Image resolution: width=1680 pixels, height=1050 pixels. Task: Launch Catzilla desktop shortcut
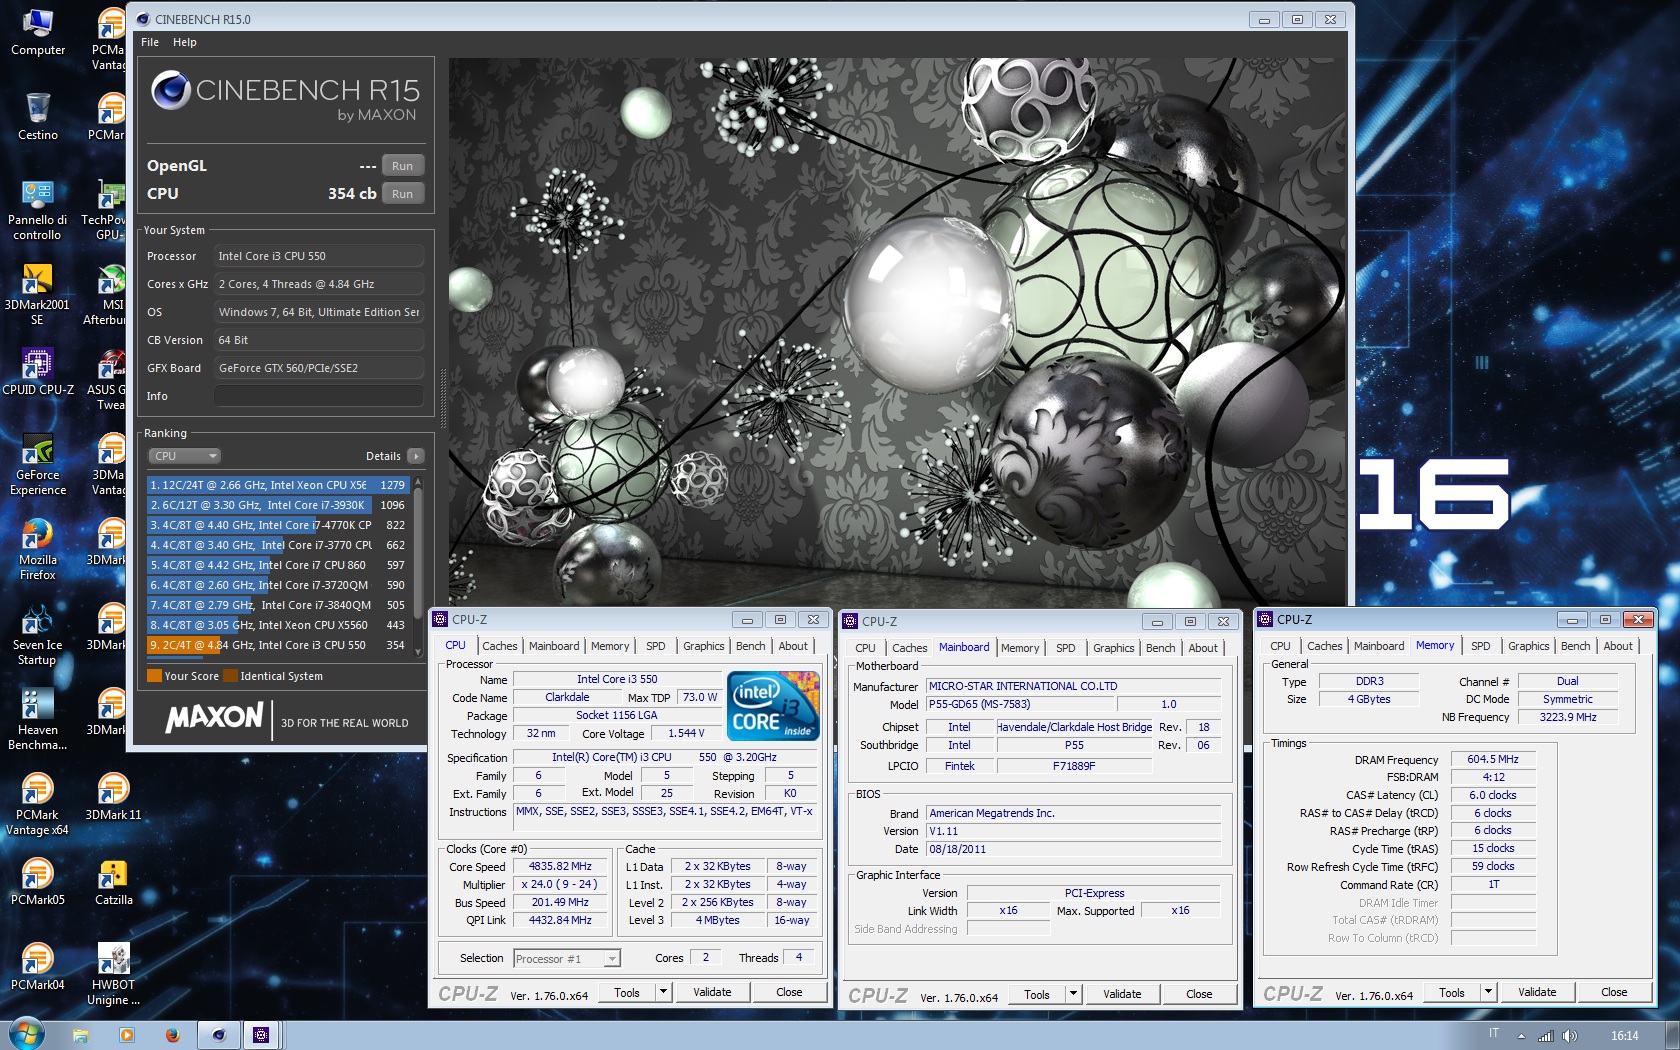(x=113, y=882)
